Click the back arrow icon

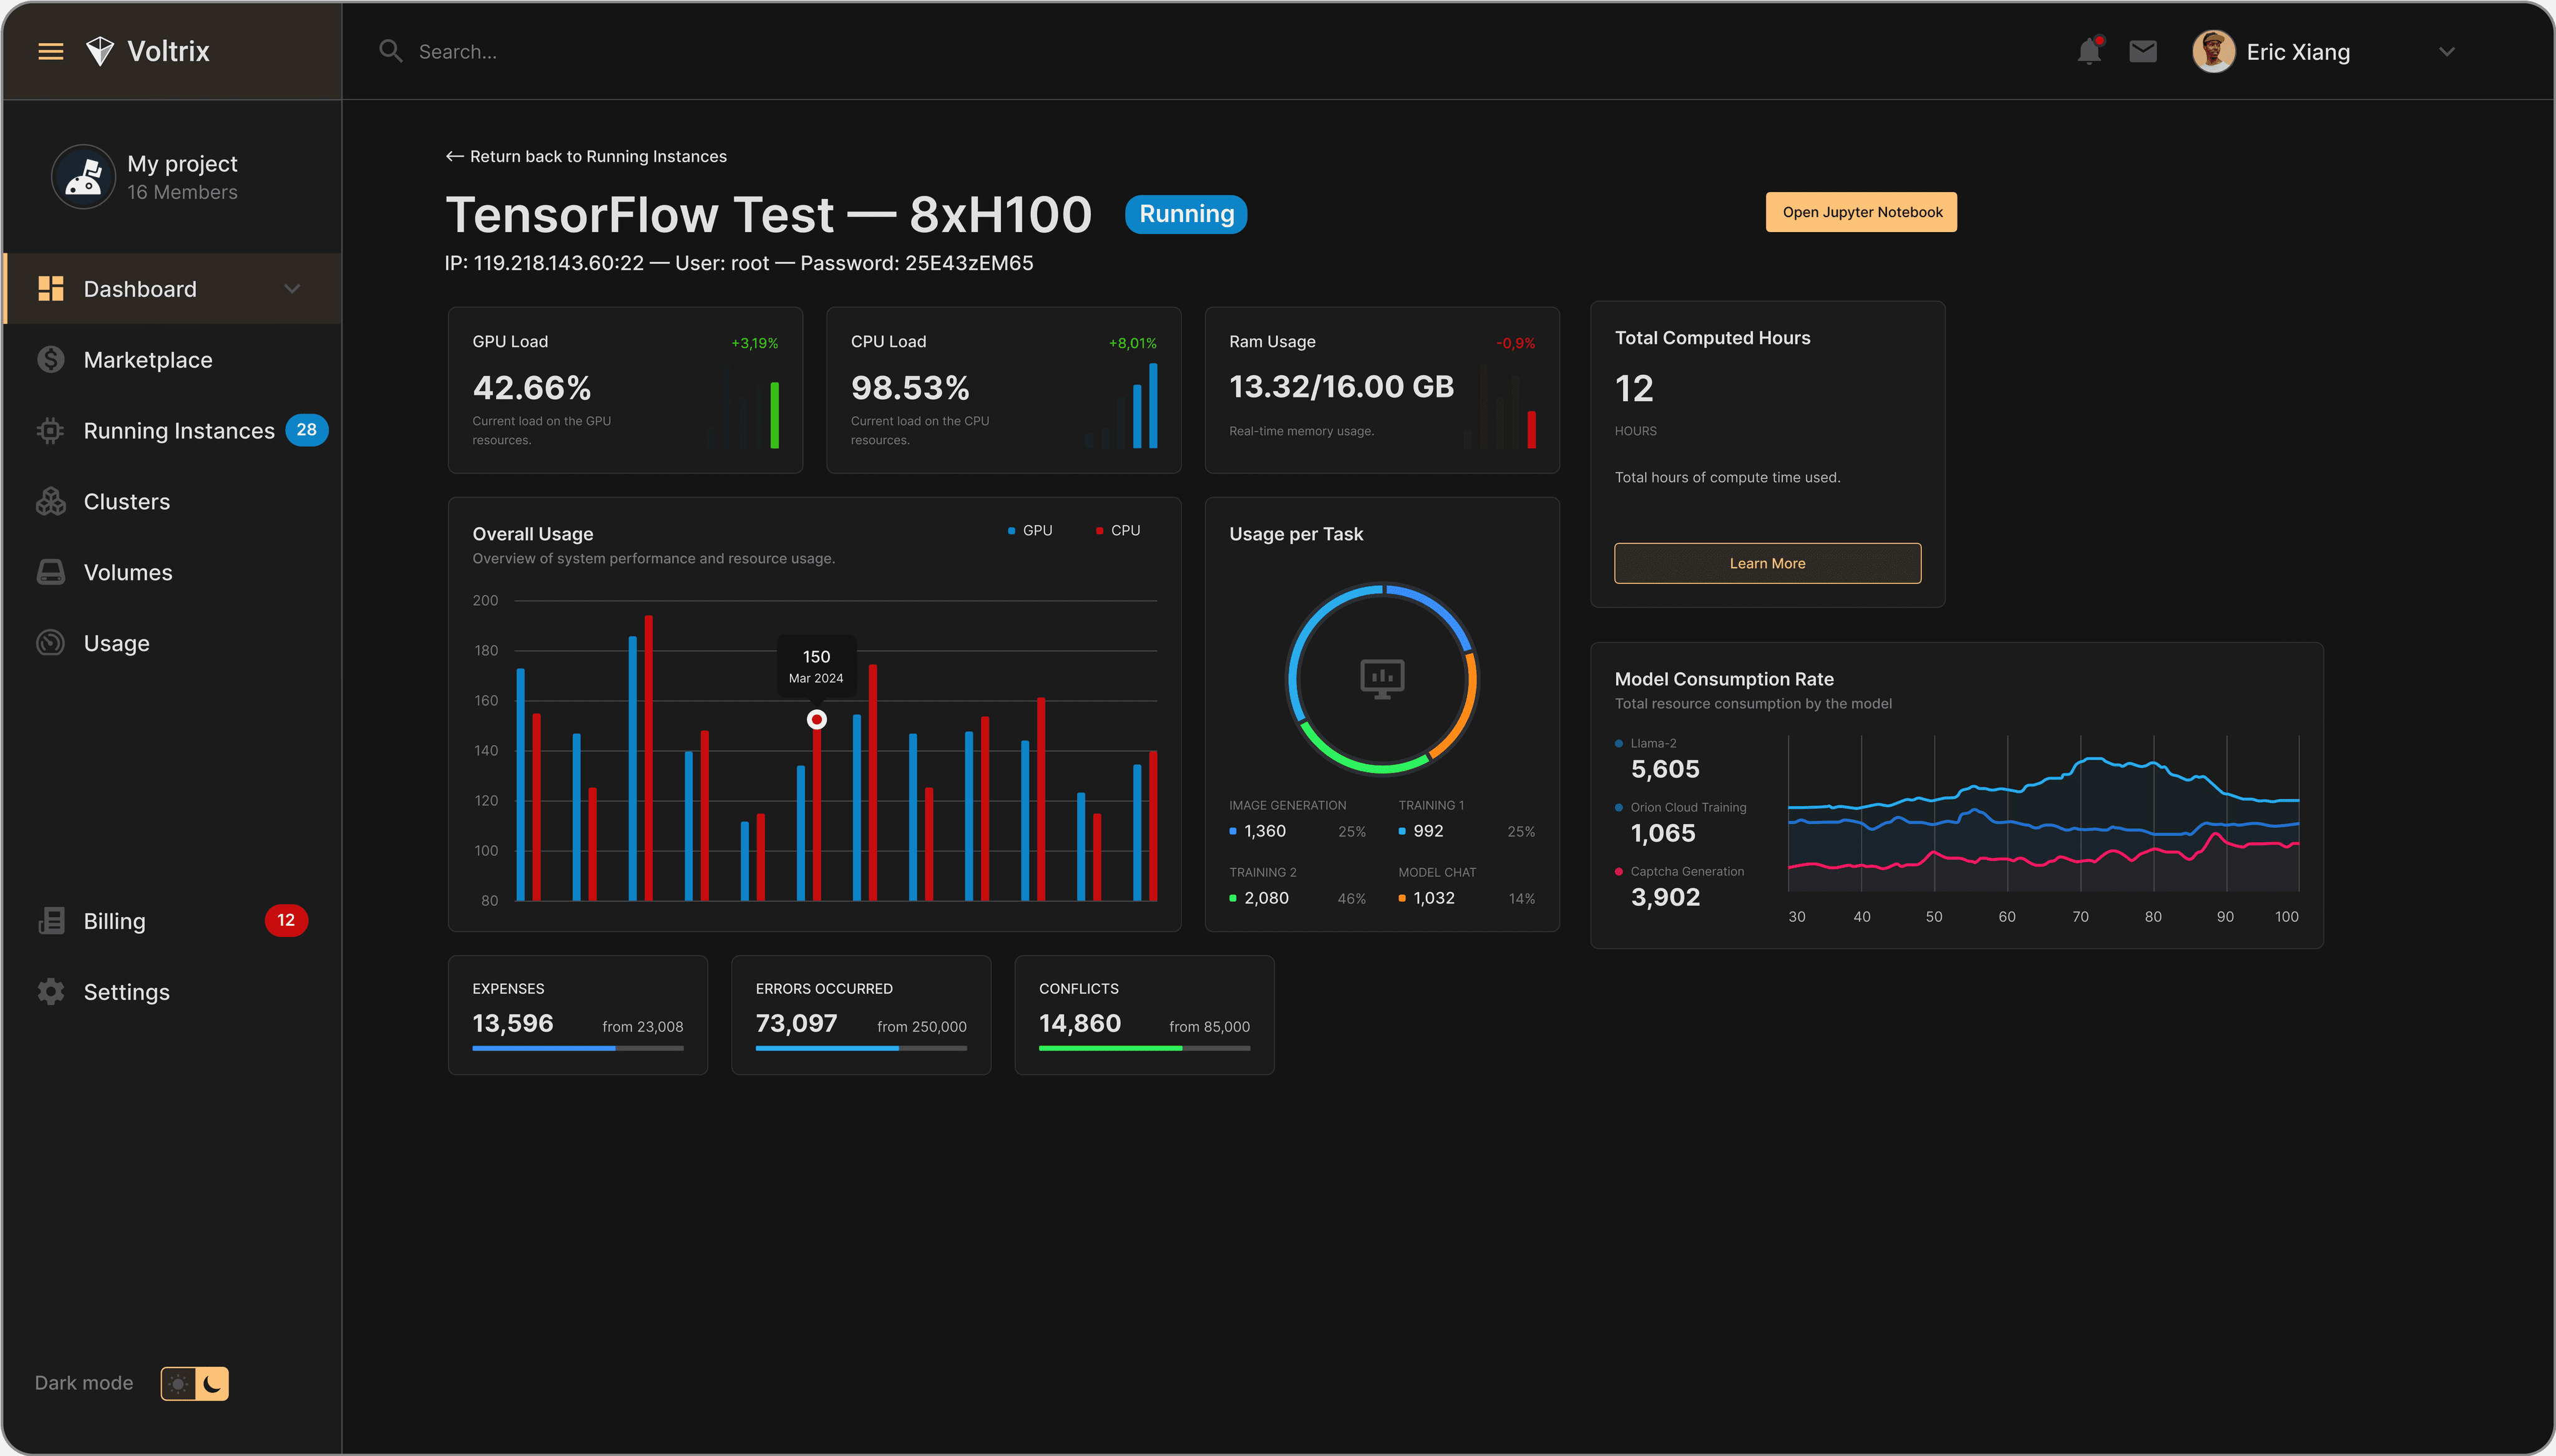454,157
